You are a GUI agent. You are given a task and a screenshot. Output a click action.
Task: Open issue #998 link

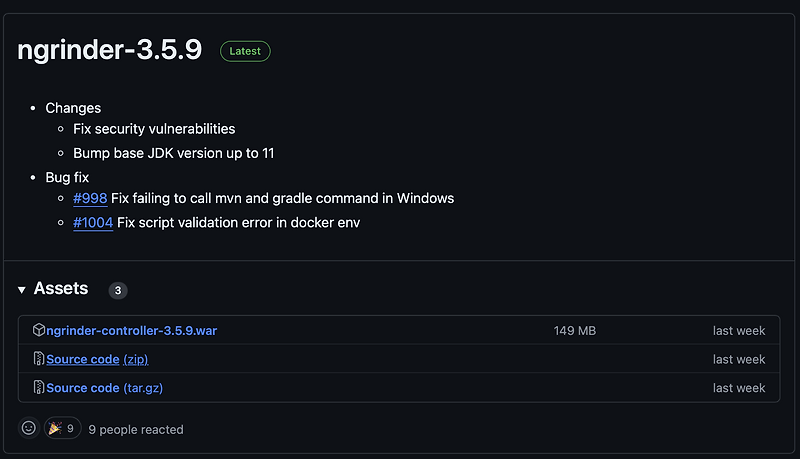tap(90, 198)
